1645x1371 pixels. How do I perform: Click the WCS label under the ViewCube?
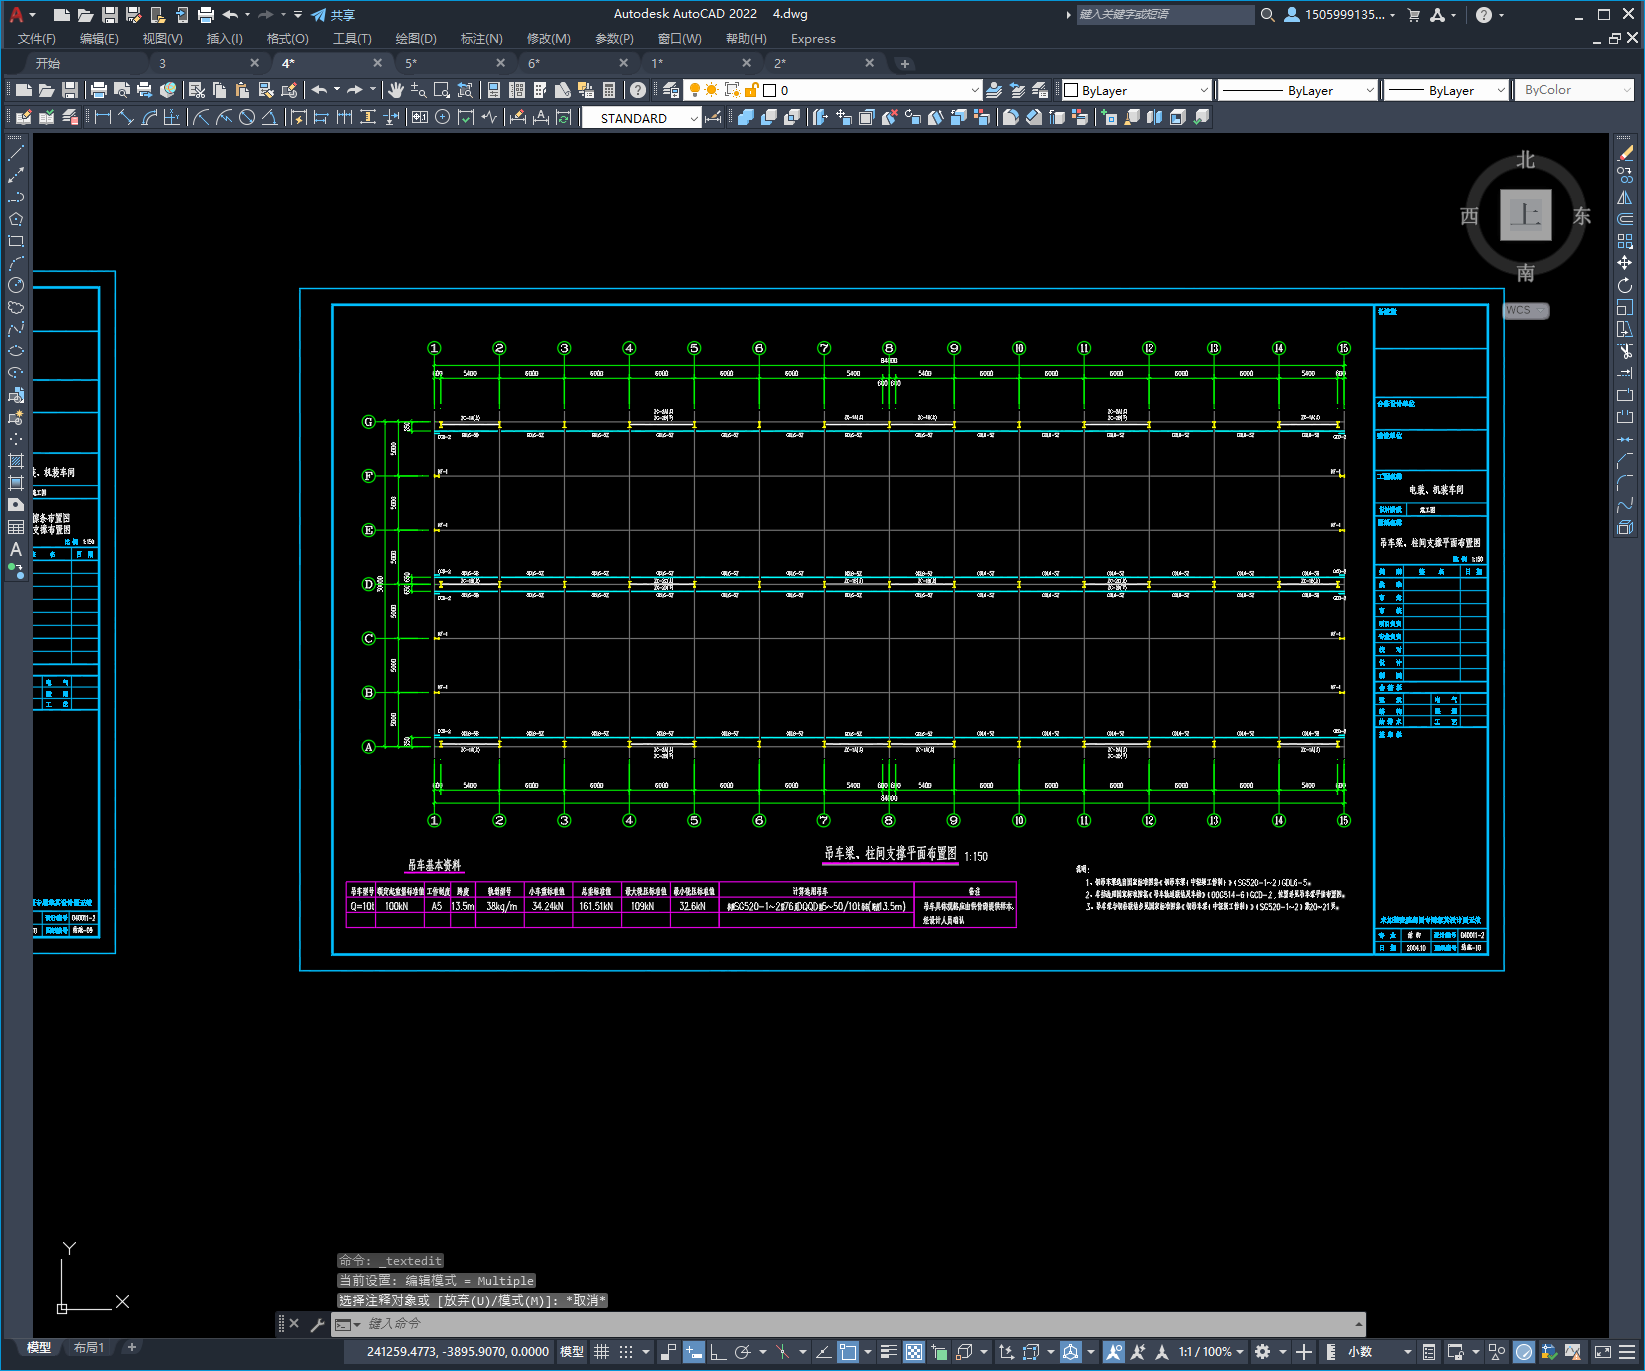pyautogui.click(x=1524, y=311)
